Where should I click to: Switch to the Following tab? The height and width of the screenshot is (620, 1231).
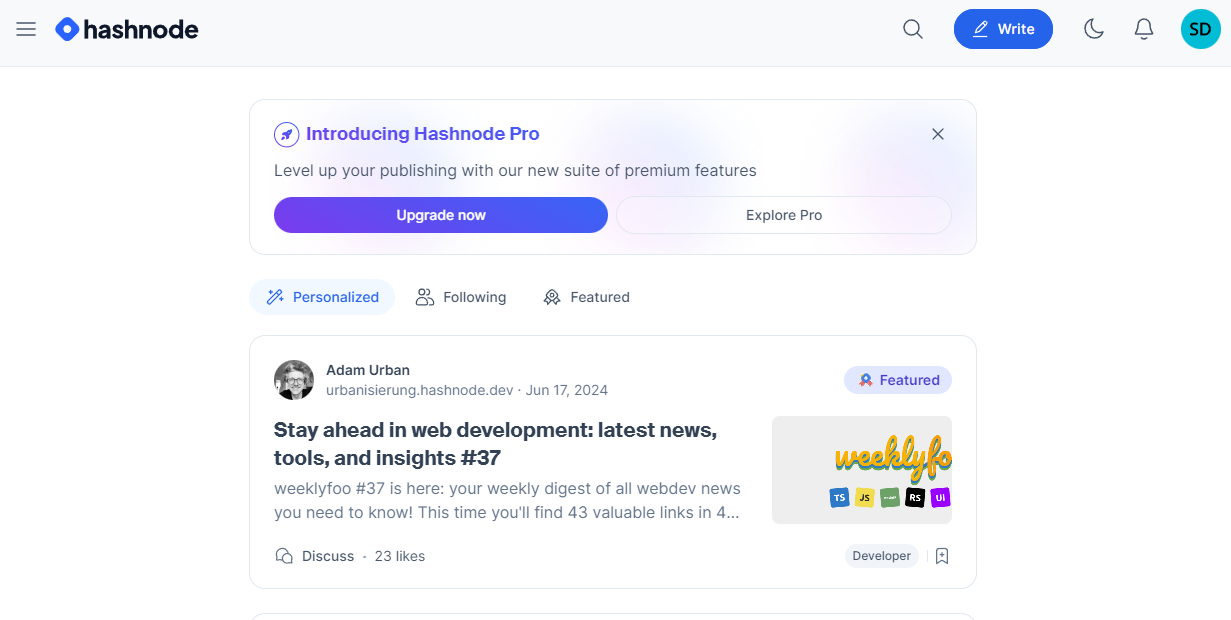[461, 297]
